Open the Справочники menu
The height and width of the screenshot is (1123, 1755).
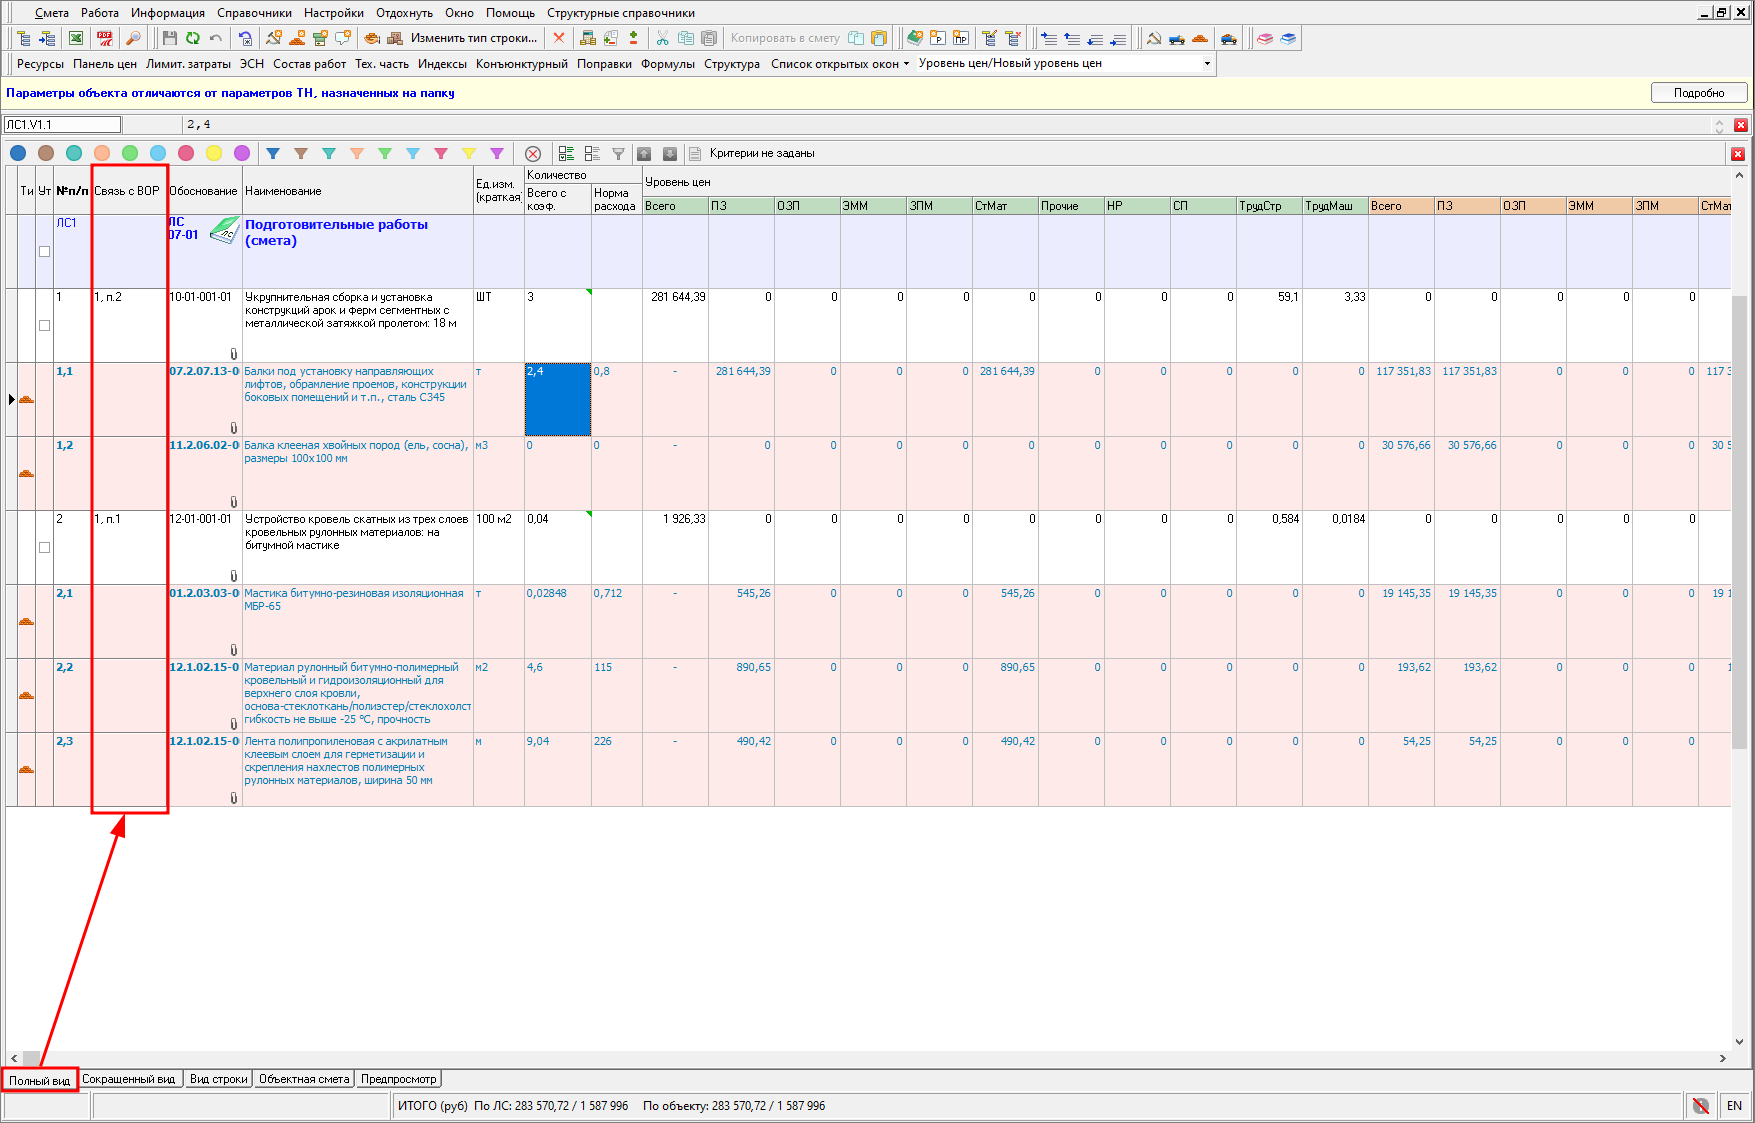254,13
